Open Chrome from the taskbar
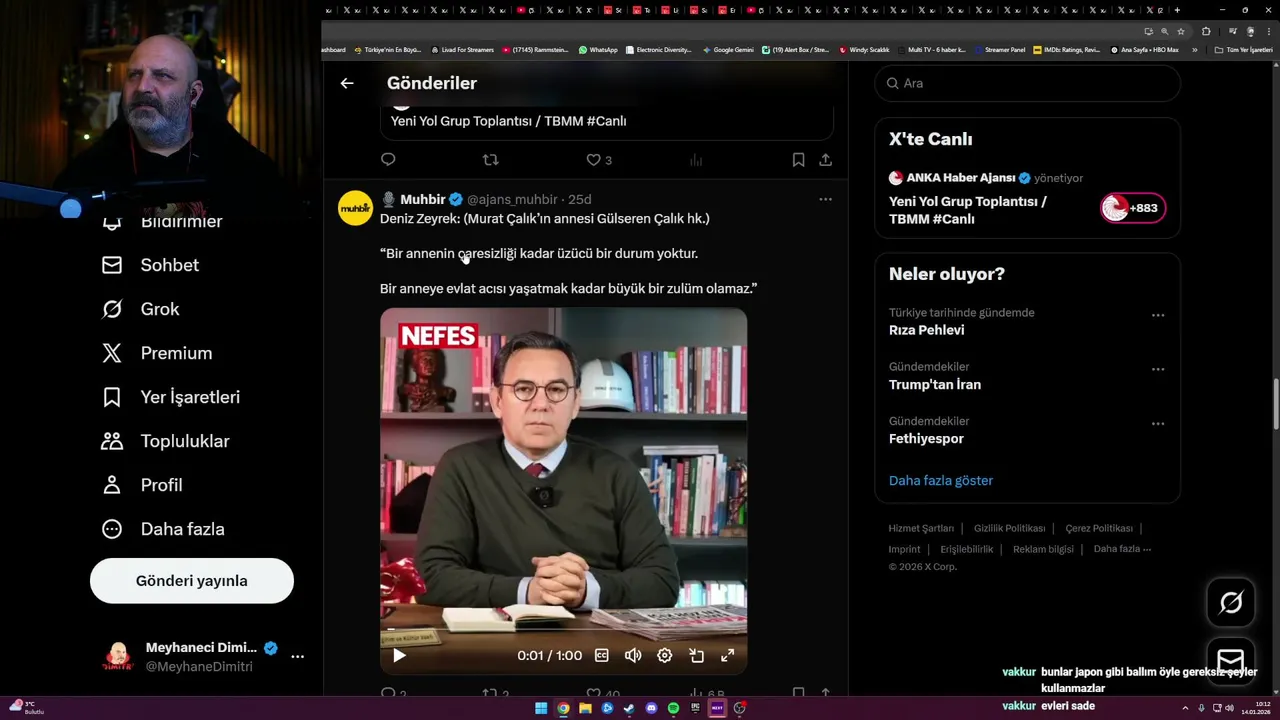This screenshot has height=720, width=1280. tap(563, 708)
